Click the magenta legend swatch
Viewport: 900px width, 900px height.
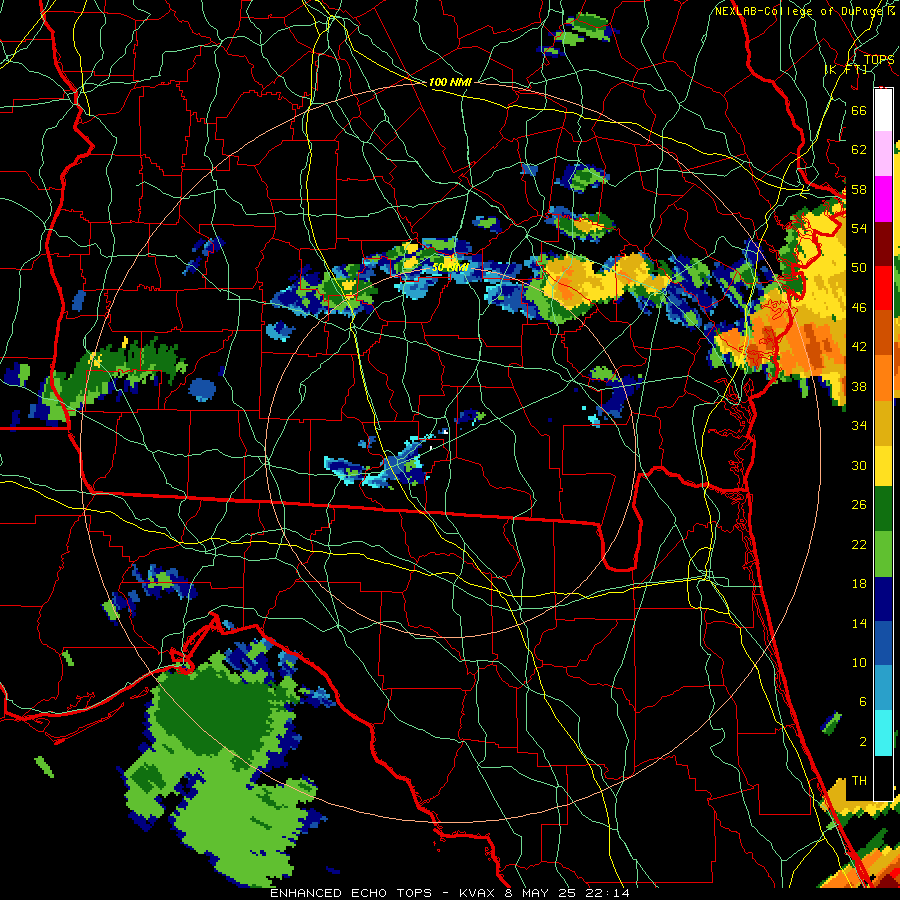pyautogui.click(x=883, y=199)
